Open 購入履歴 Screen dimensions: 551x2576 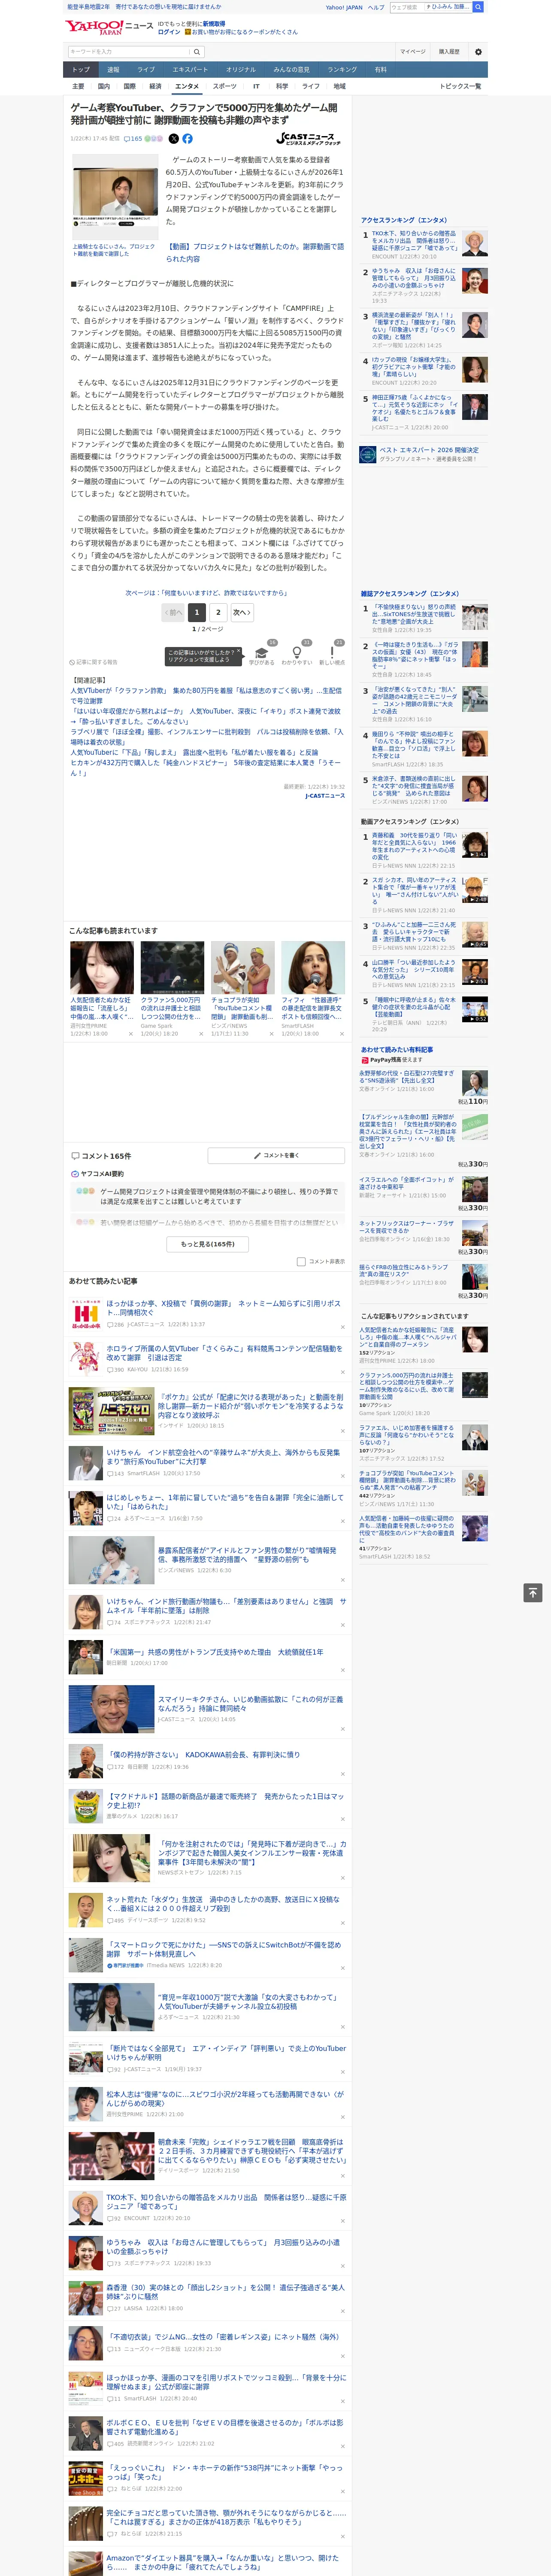point(449,51)
